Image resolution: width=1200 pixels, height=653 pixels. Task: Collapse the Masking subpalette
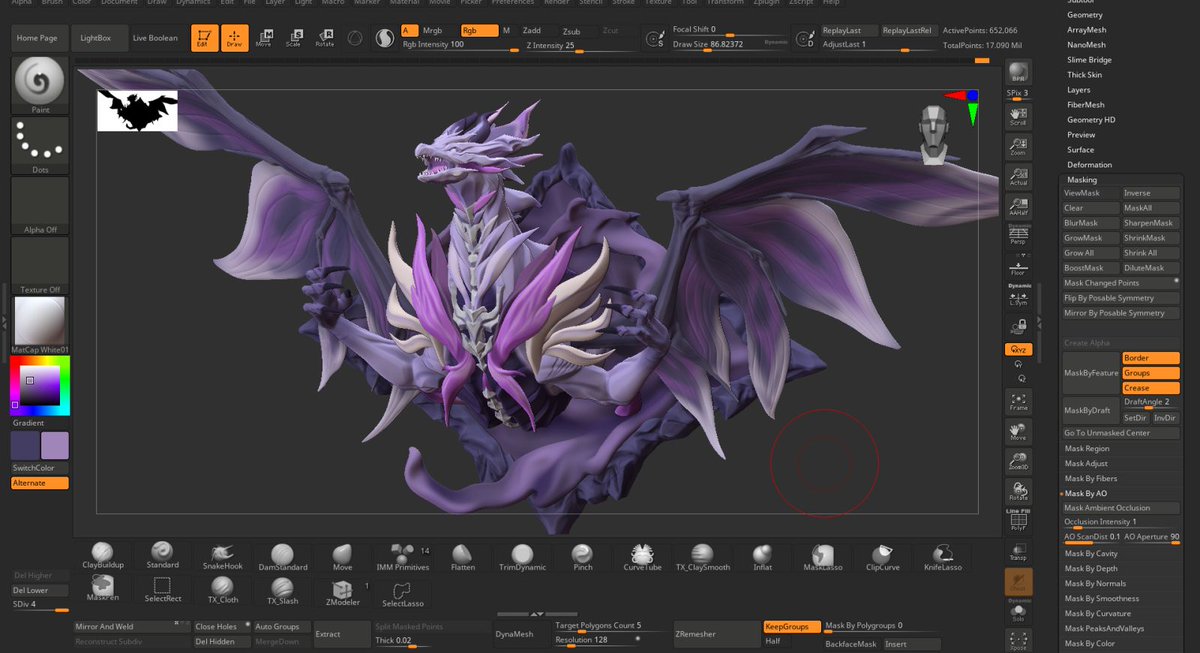point(1082,180)
